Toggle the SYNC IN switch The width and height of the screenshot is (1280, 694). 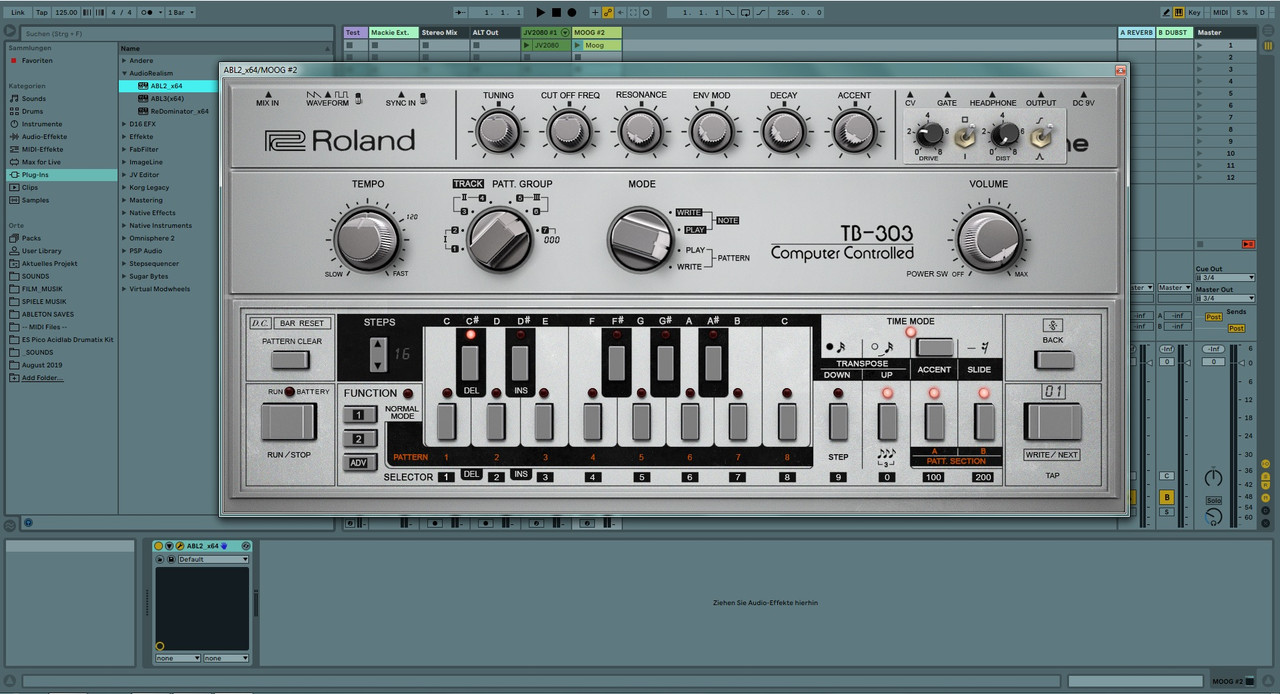click(423, 98)
